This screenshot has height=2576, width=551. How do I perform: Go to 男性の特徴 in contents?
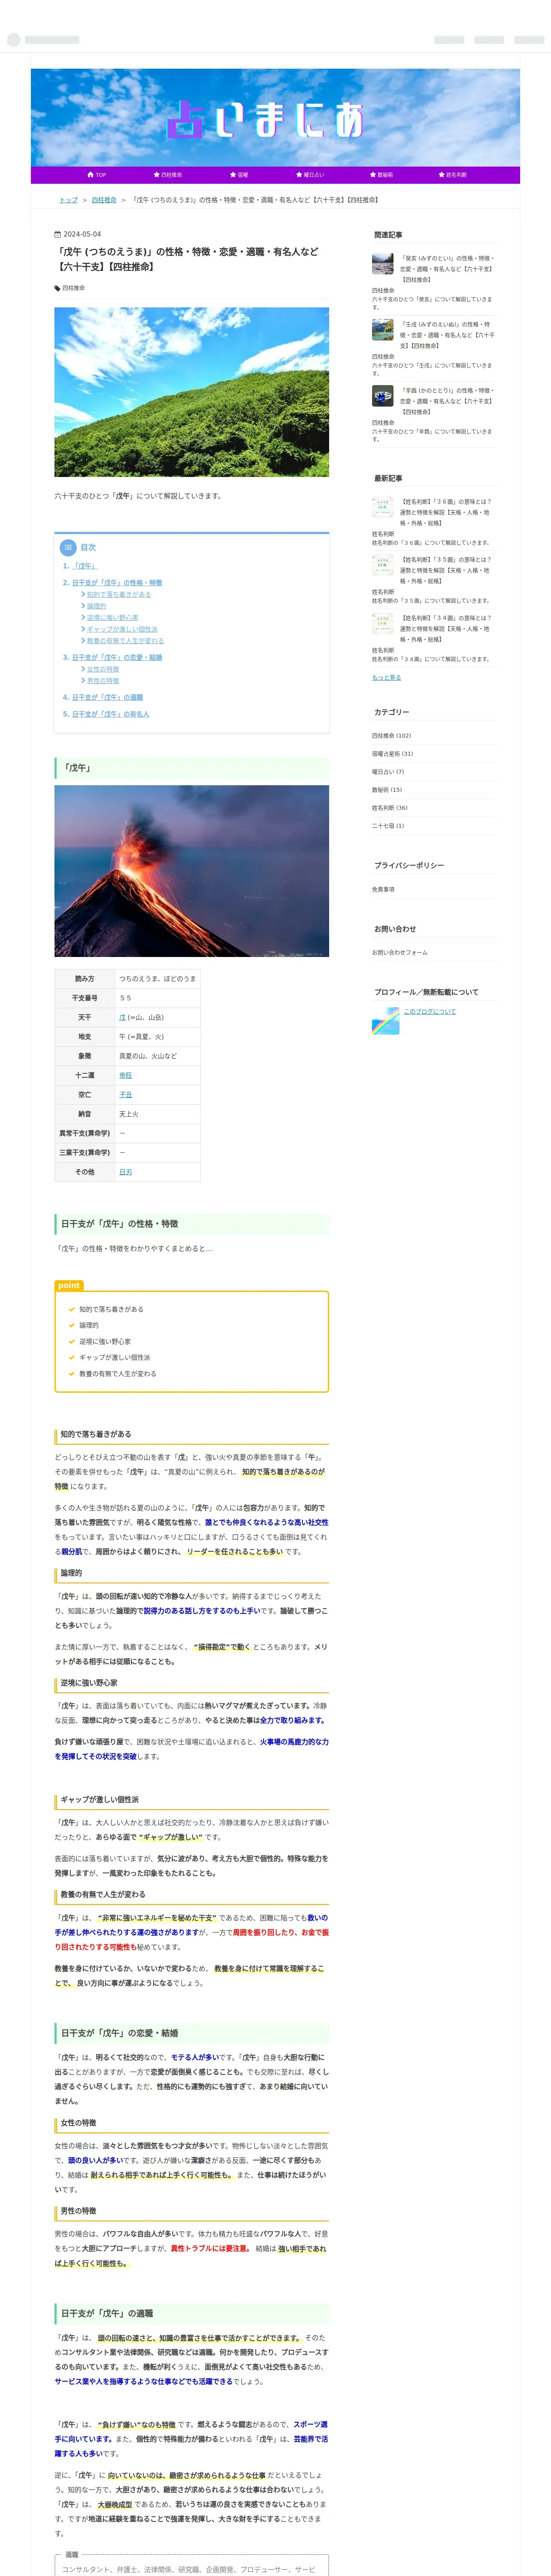click(x=103, y=681)
